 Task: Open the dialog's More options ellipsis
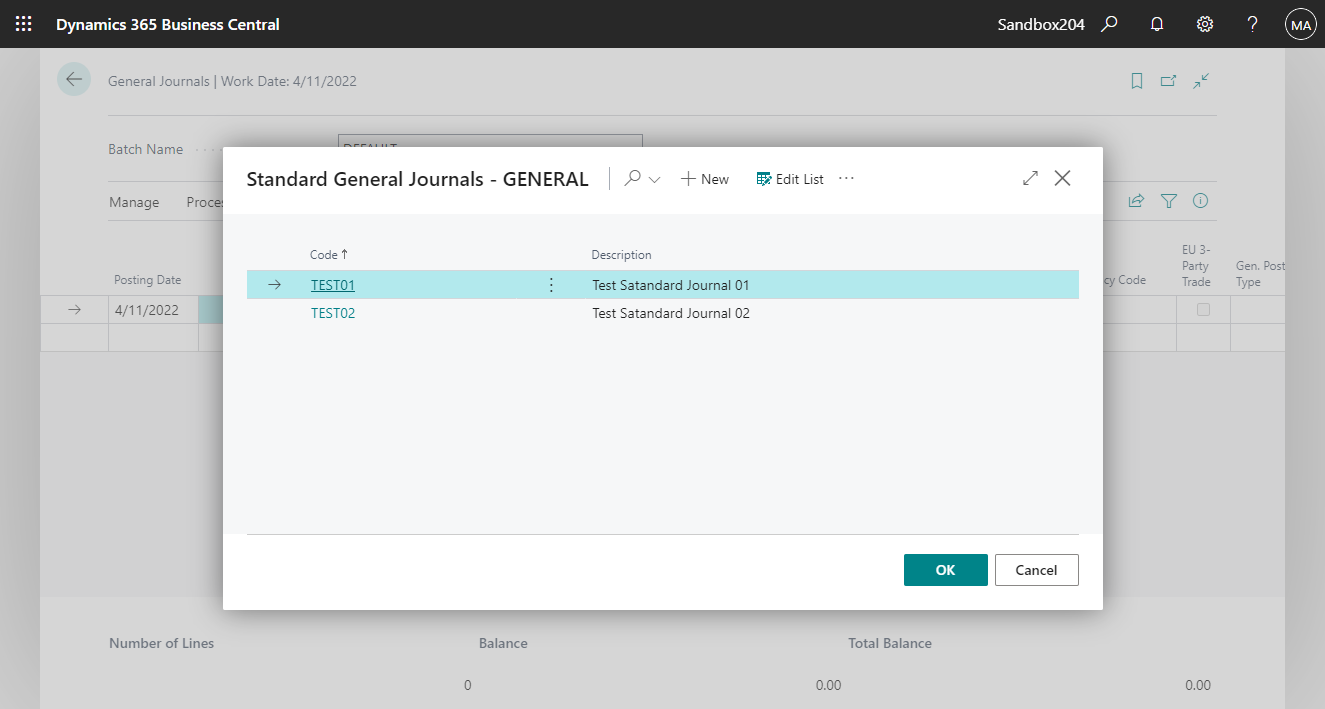tap(845, 178)
